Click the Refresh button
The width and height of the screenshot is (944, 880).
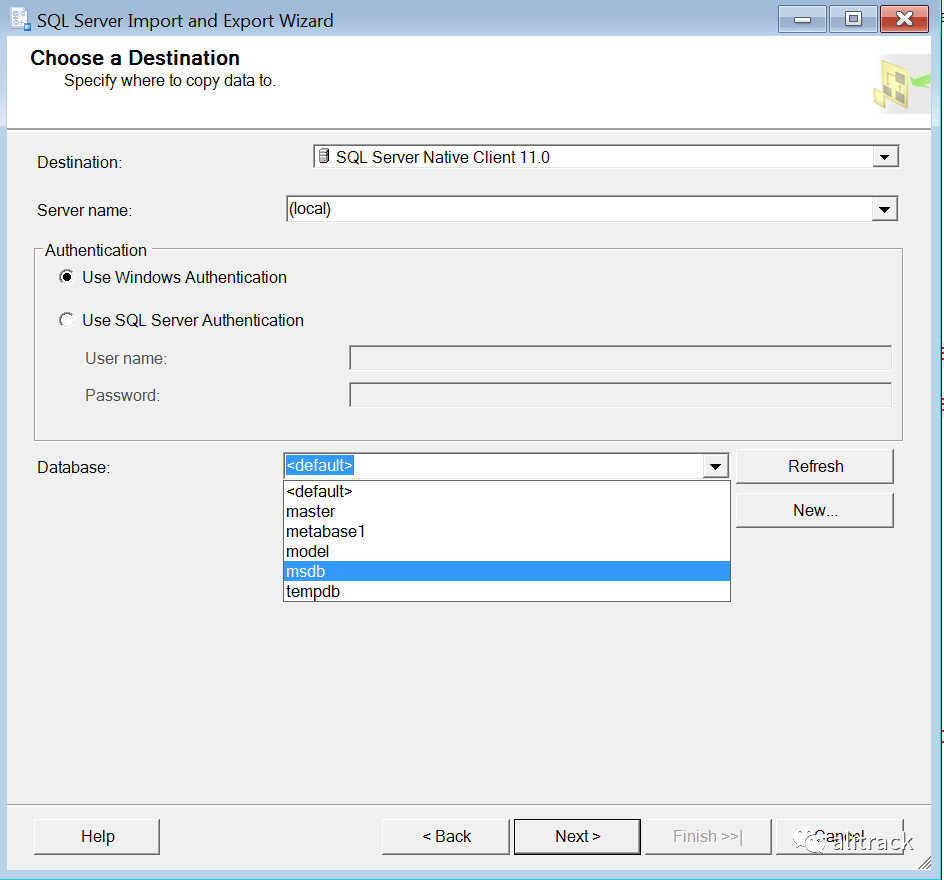[x=815, y=466]
